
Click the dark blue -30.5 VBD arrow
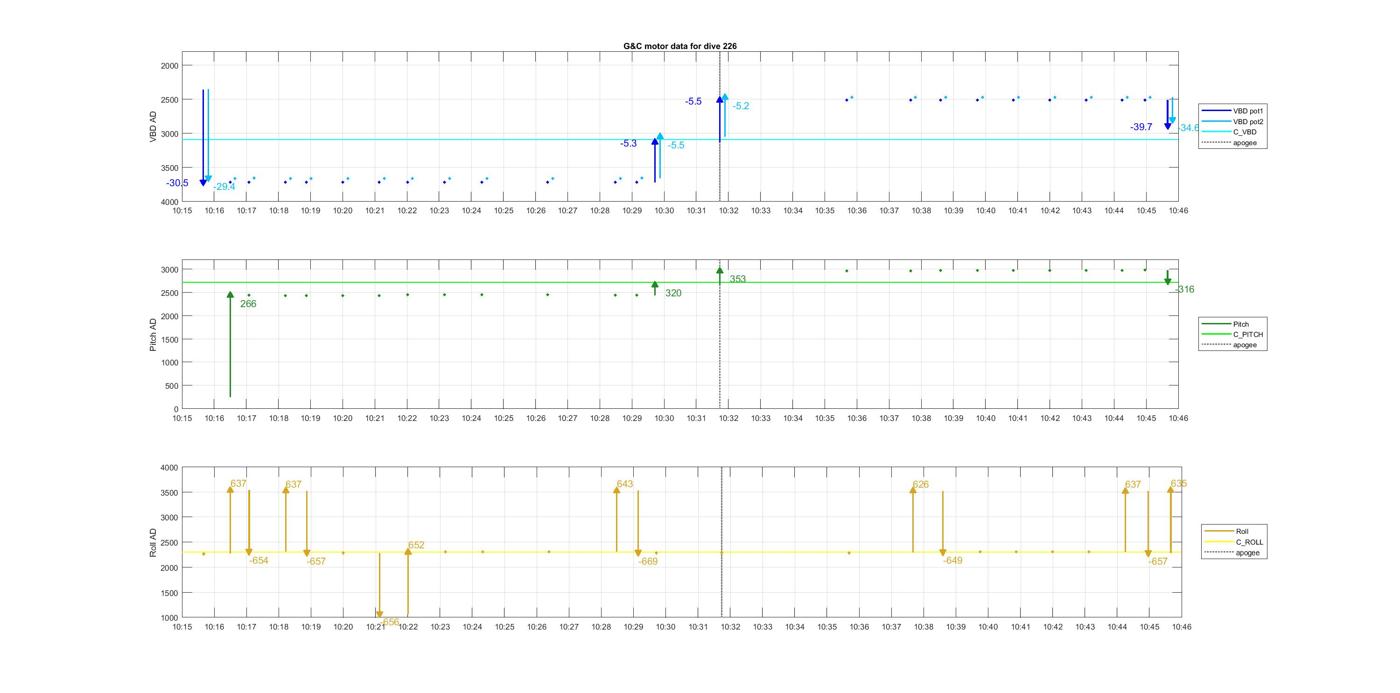pos(203,138)
